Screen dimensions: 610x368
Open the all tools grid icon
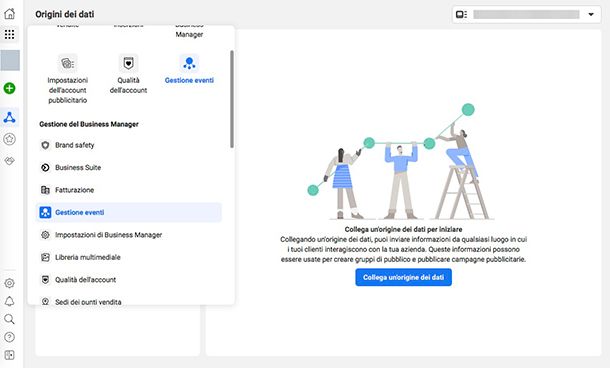(x=9, y=34)
